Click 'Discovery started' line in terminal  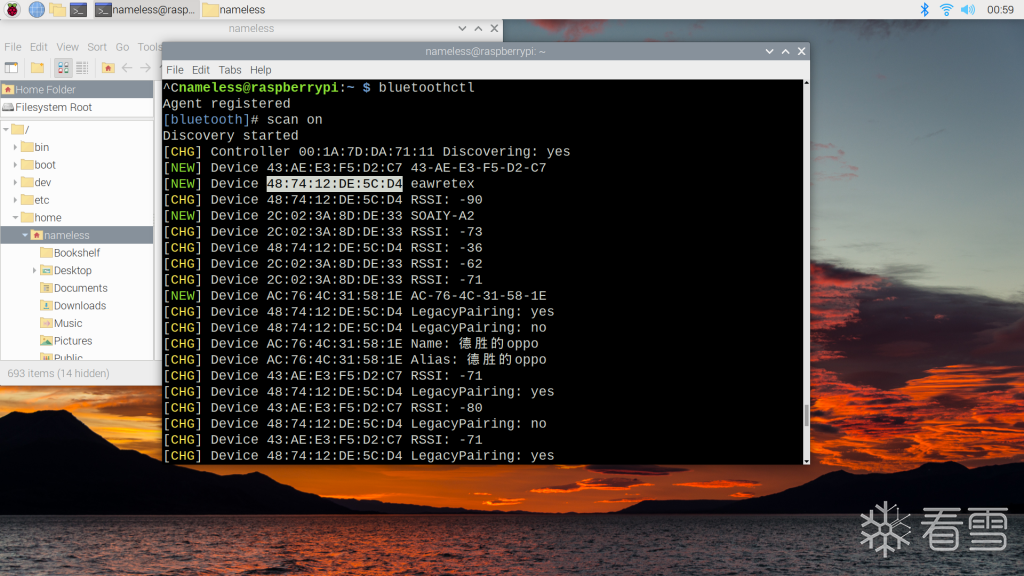(231, 136)
